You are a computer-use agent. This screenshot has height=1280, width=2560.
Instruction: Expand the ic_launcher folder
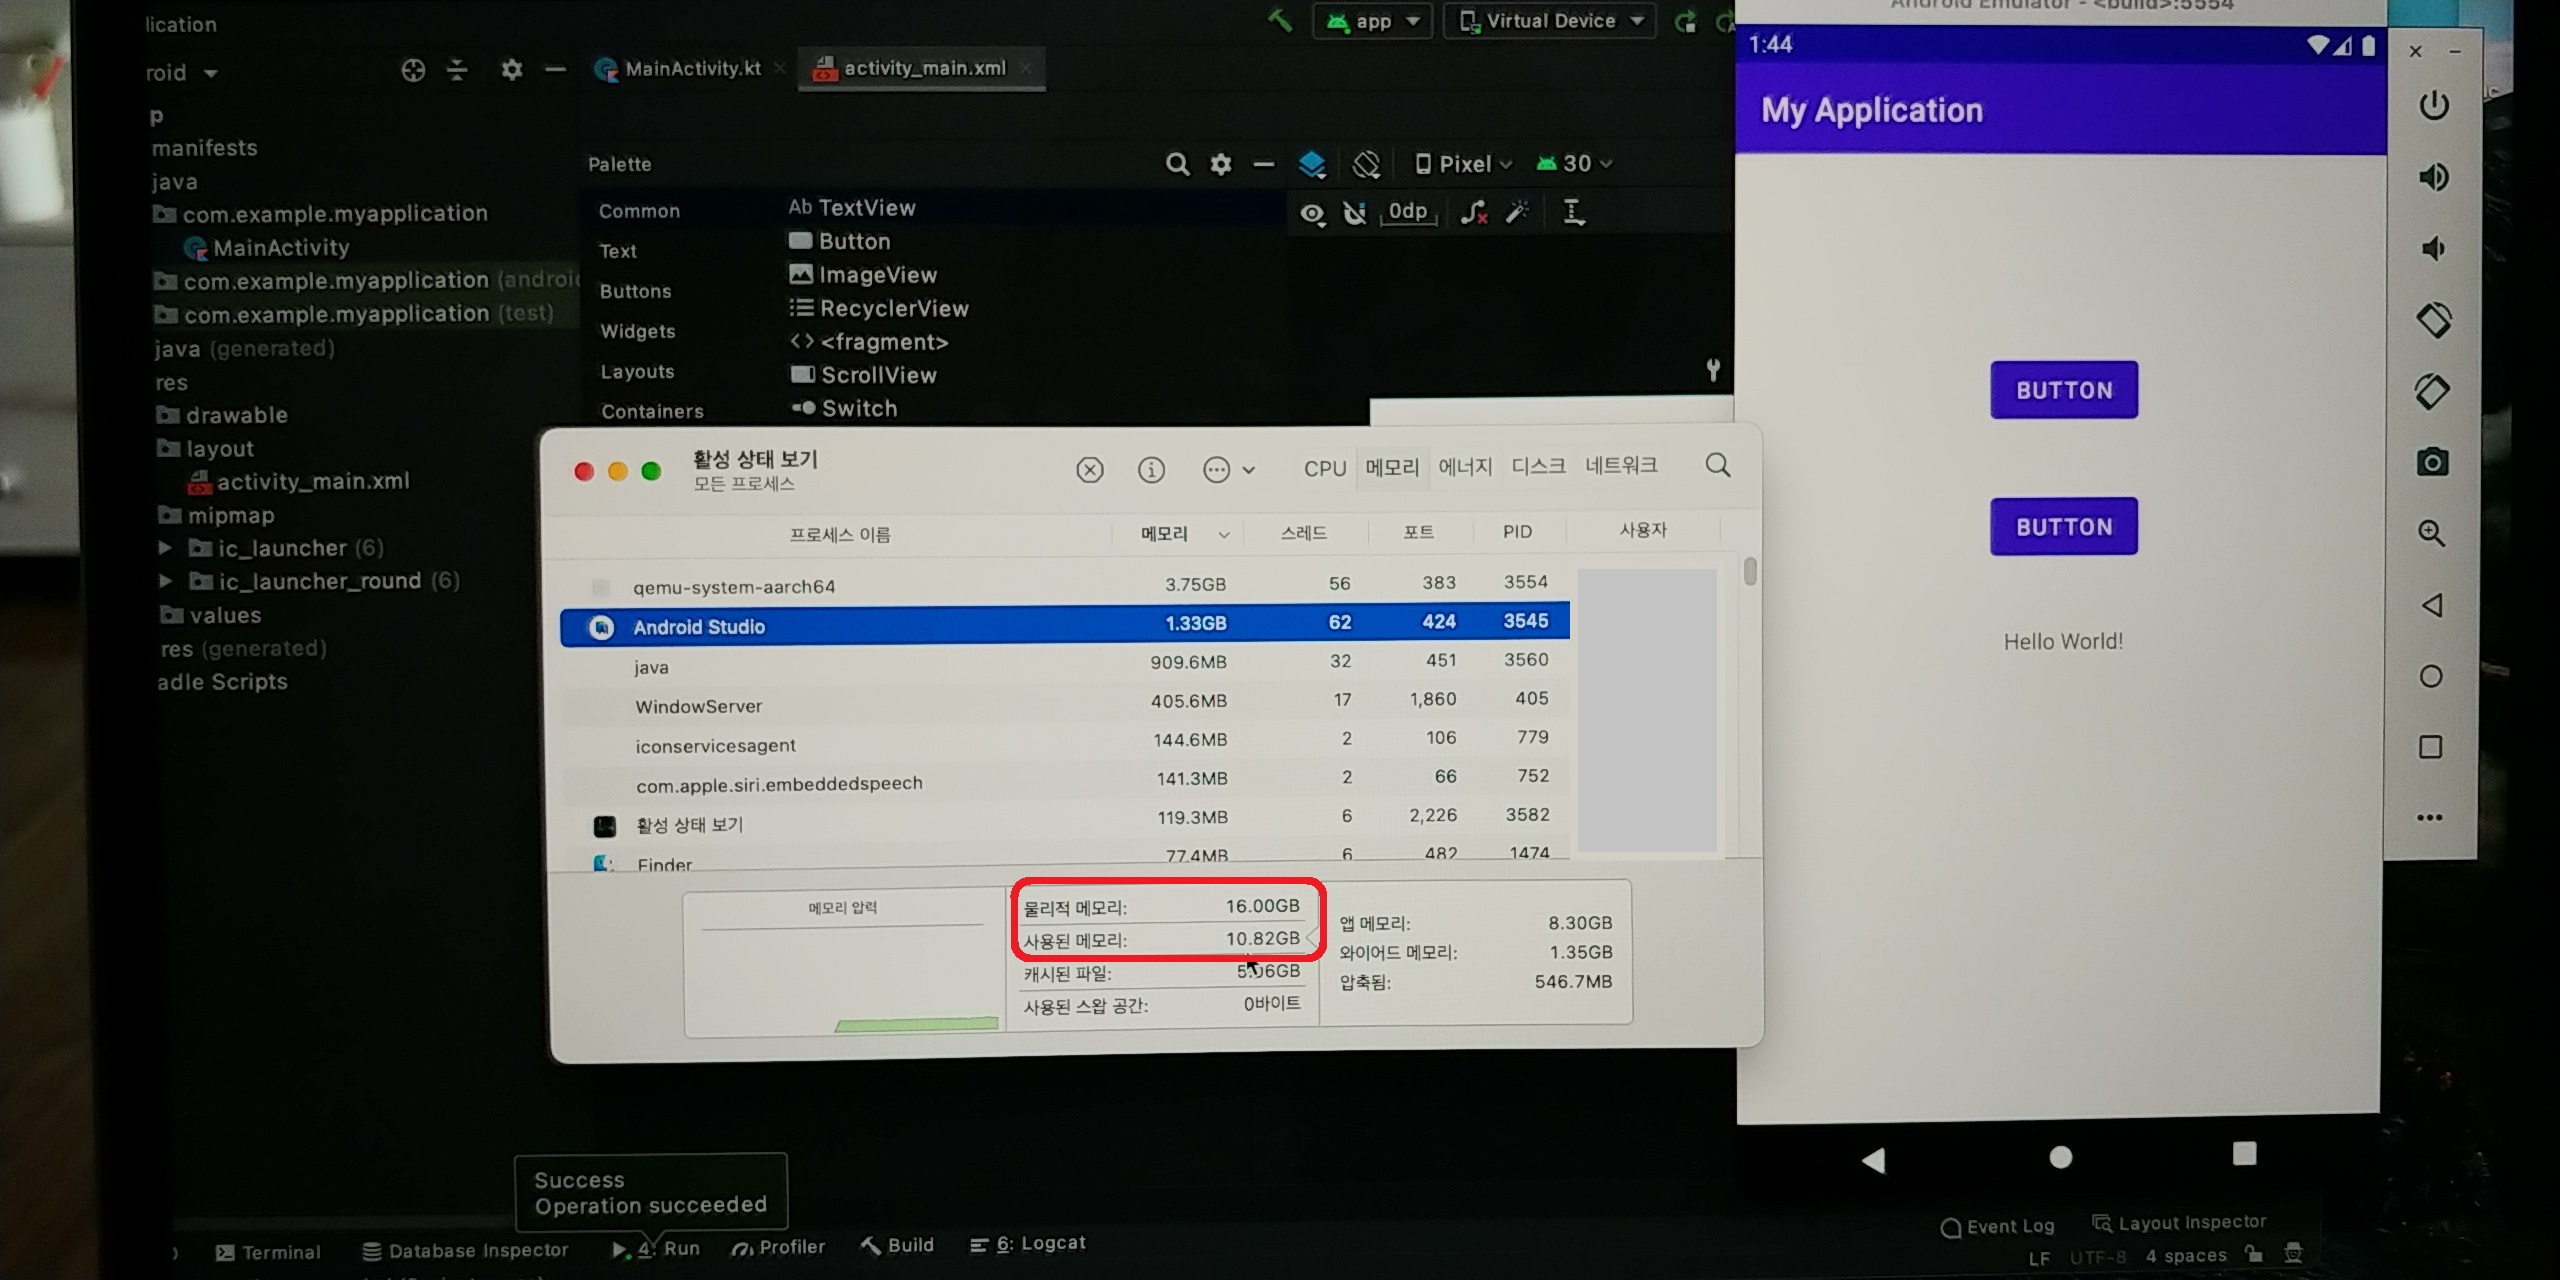coord(165,548)
